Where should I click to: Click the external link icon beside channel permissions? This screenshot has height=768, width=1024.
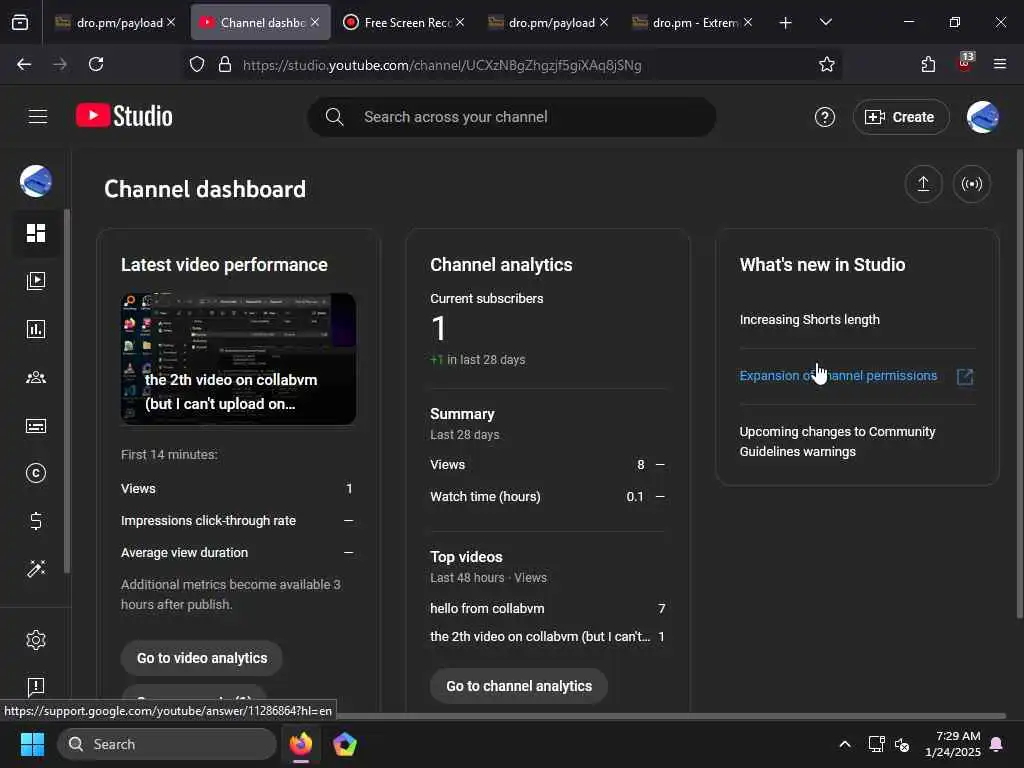965,376
